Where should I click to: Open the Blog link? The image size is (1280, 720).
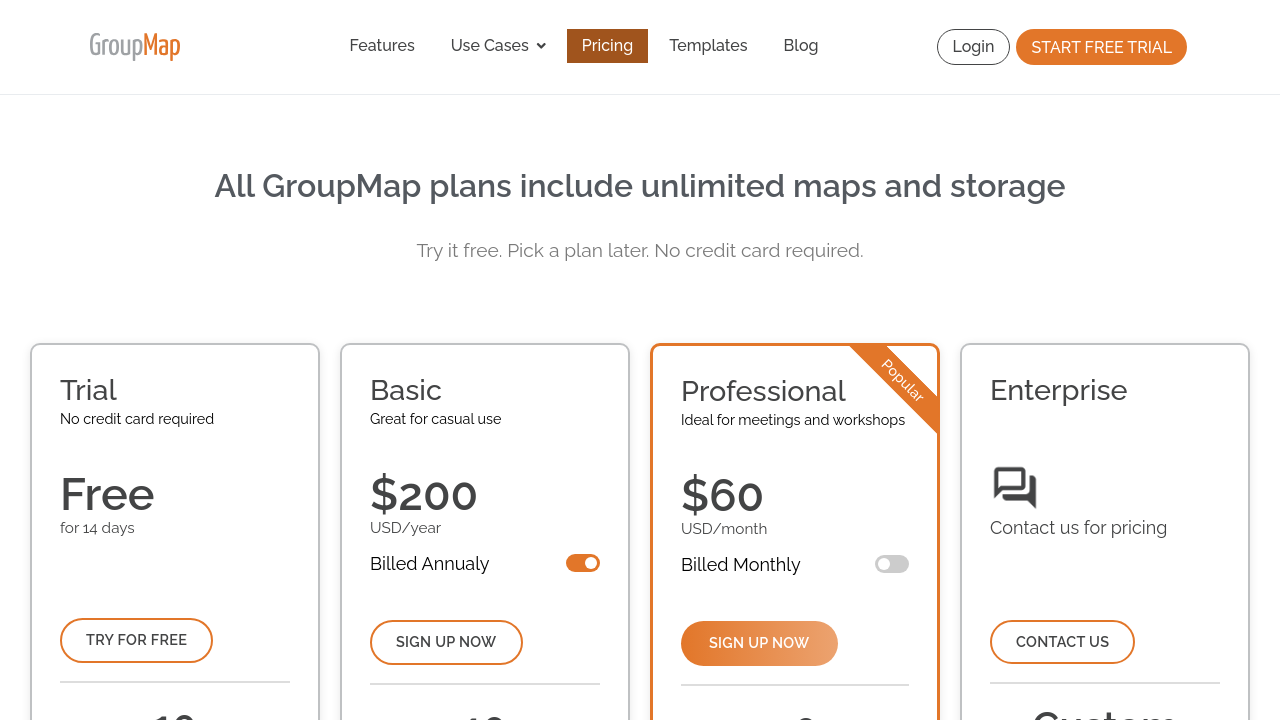pyautogui.click(x=800, y=46)
